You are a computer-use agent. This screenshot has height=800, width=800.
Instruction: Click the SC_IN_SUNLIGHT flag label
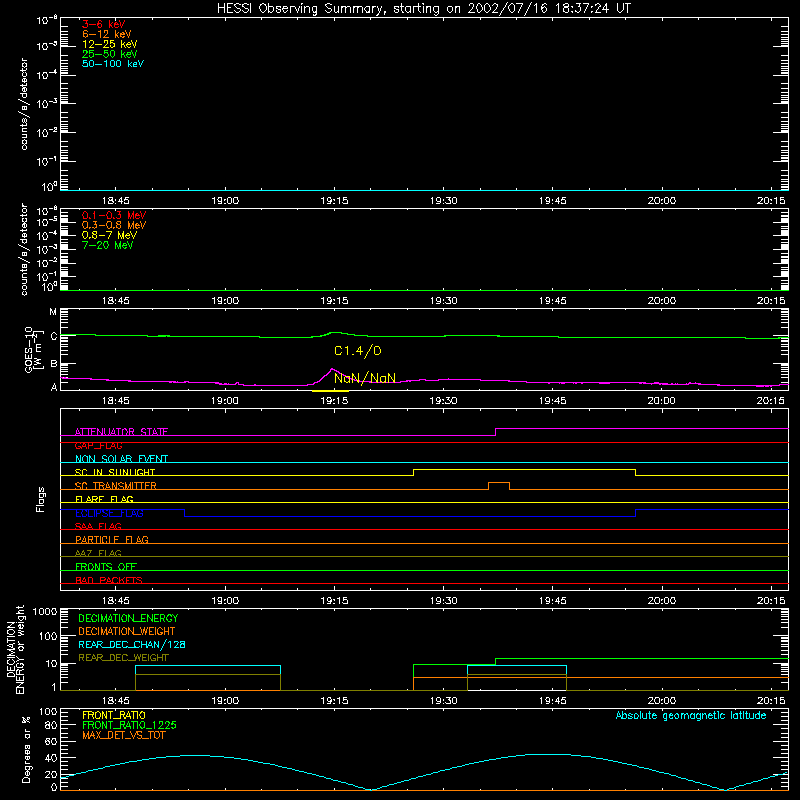click(115, 472)
